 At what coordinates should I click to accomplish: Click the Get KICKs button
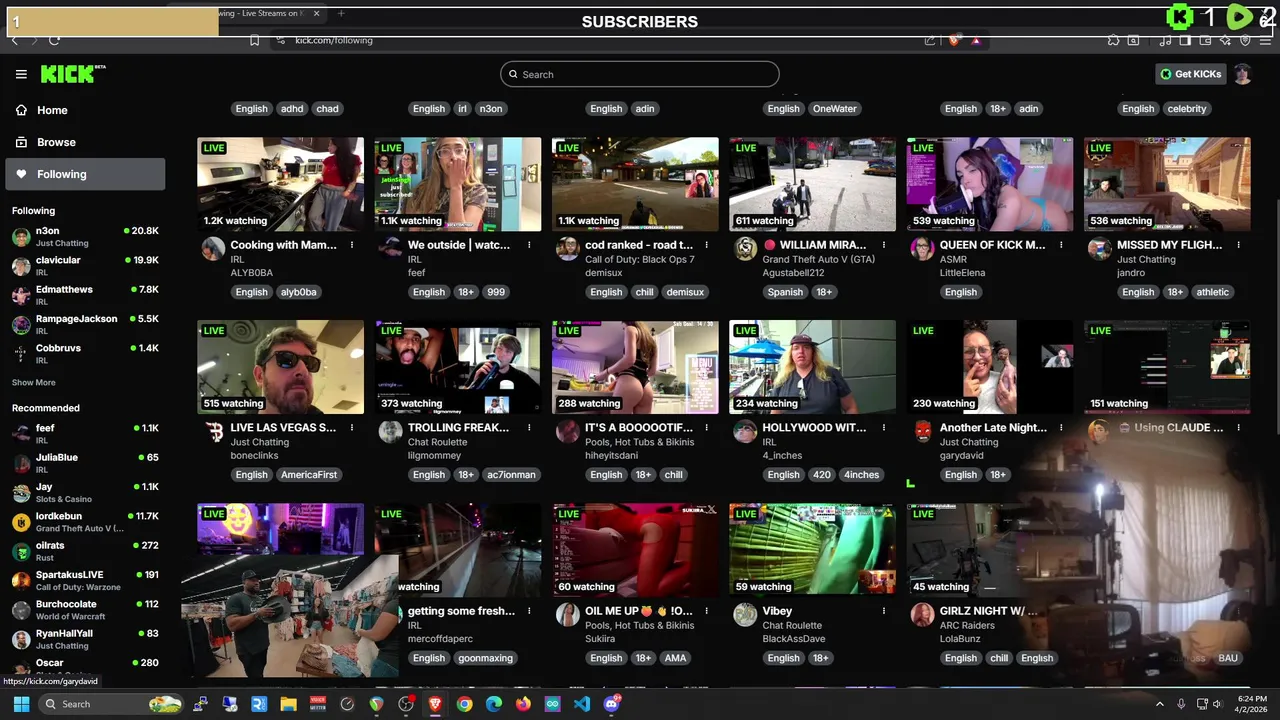[1190, 74]
